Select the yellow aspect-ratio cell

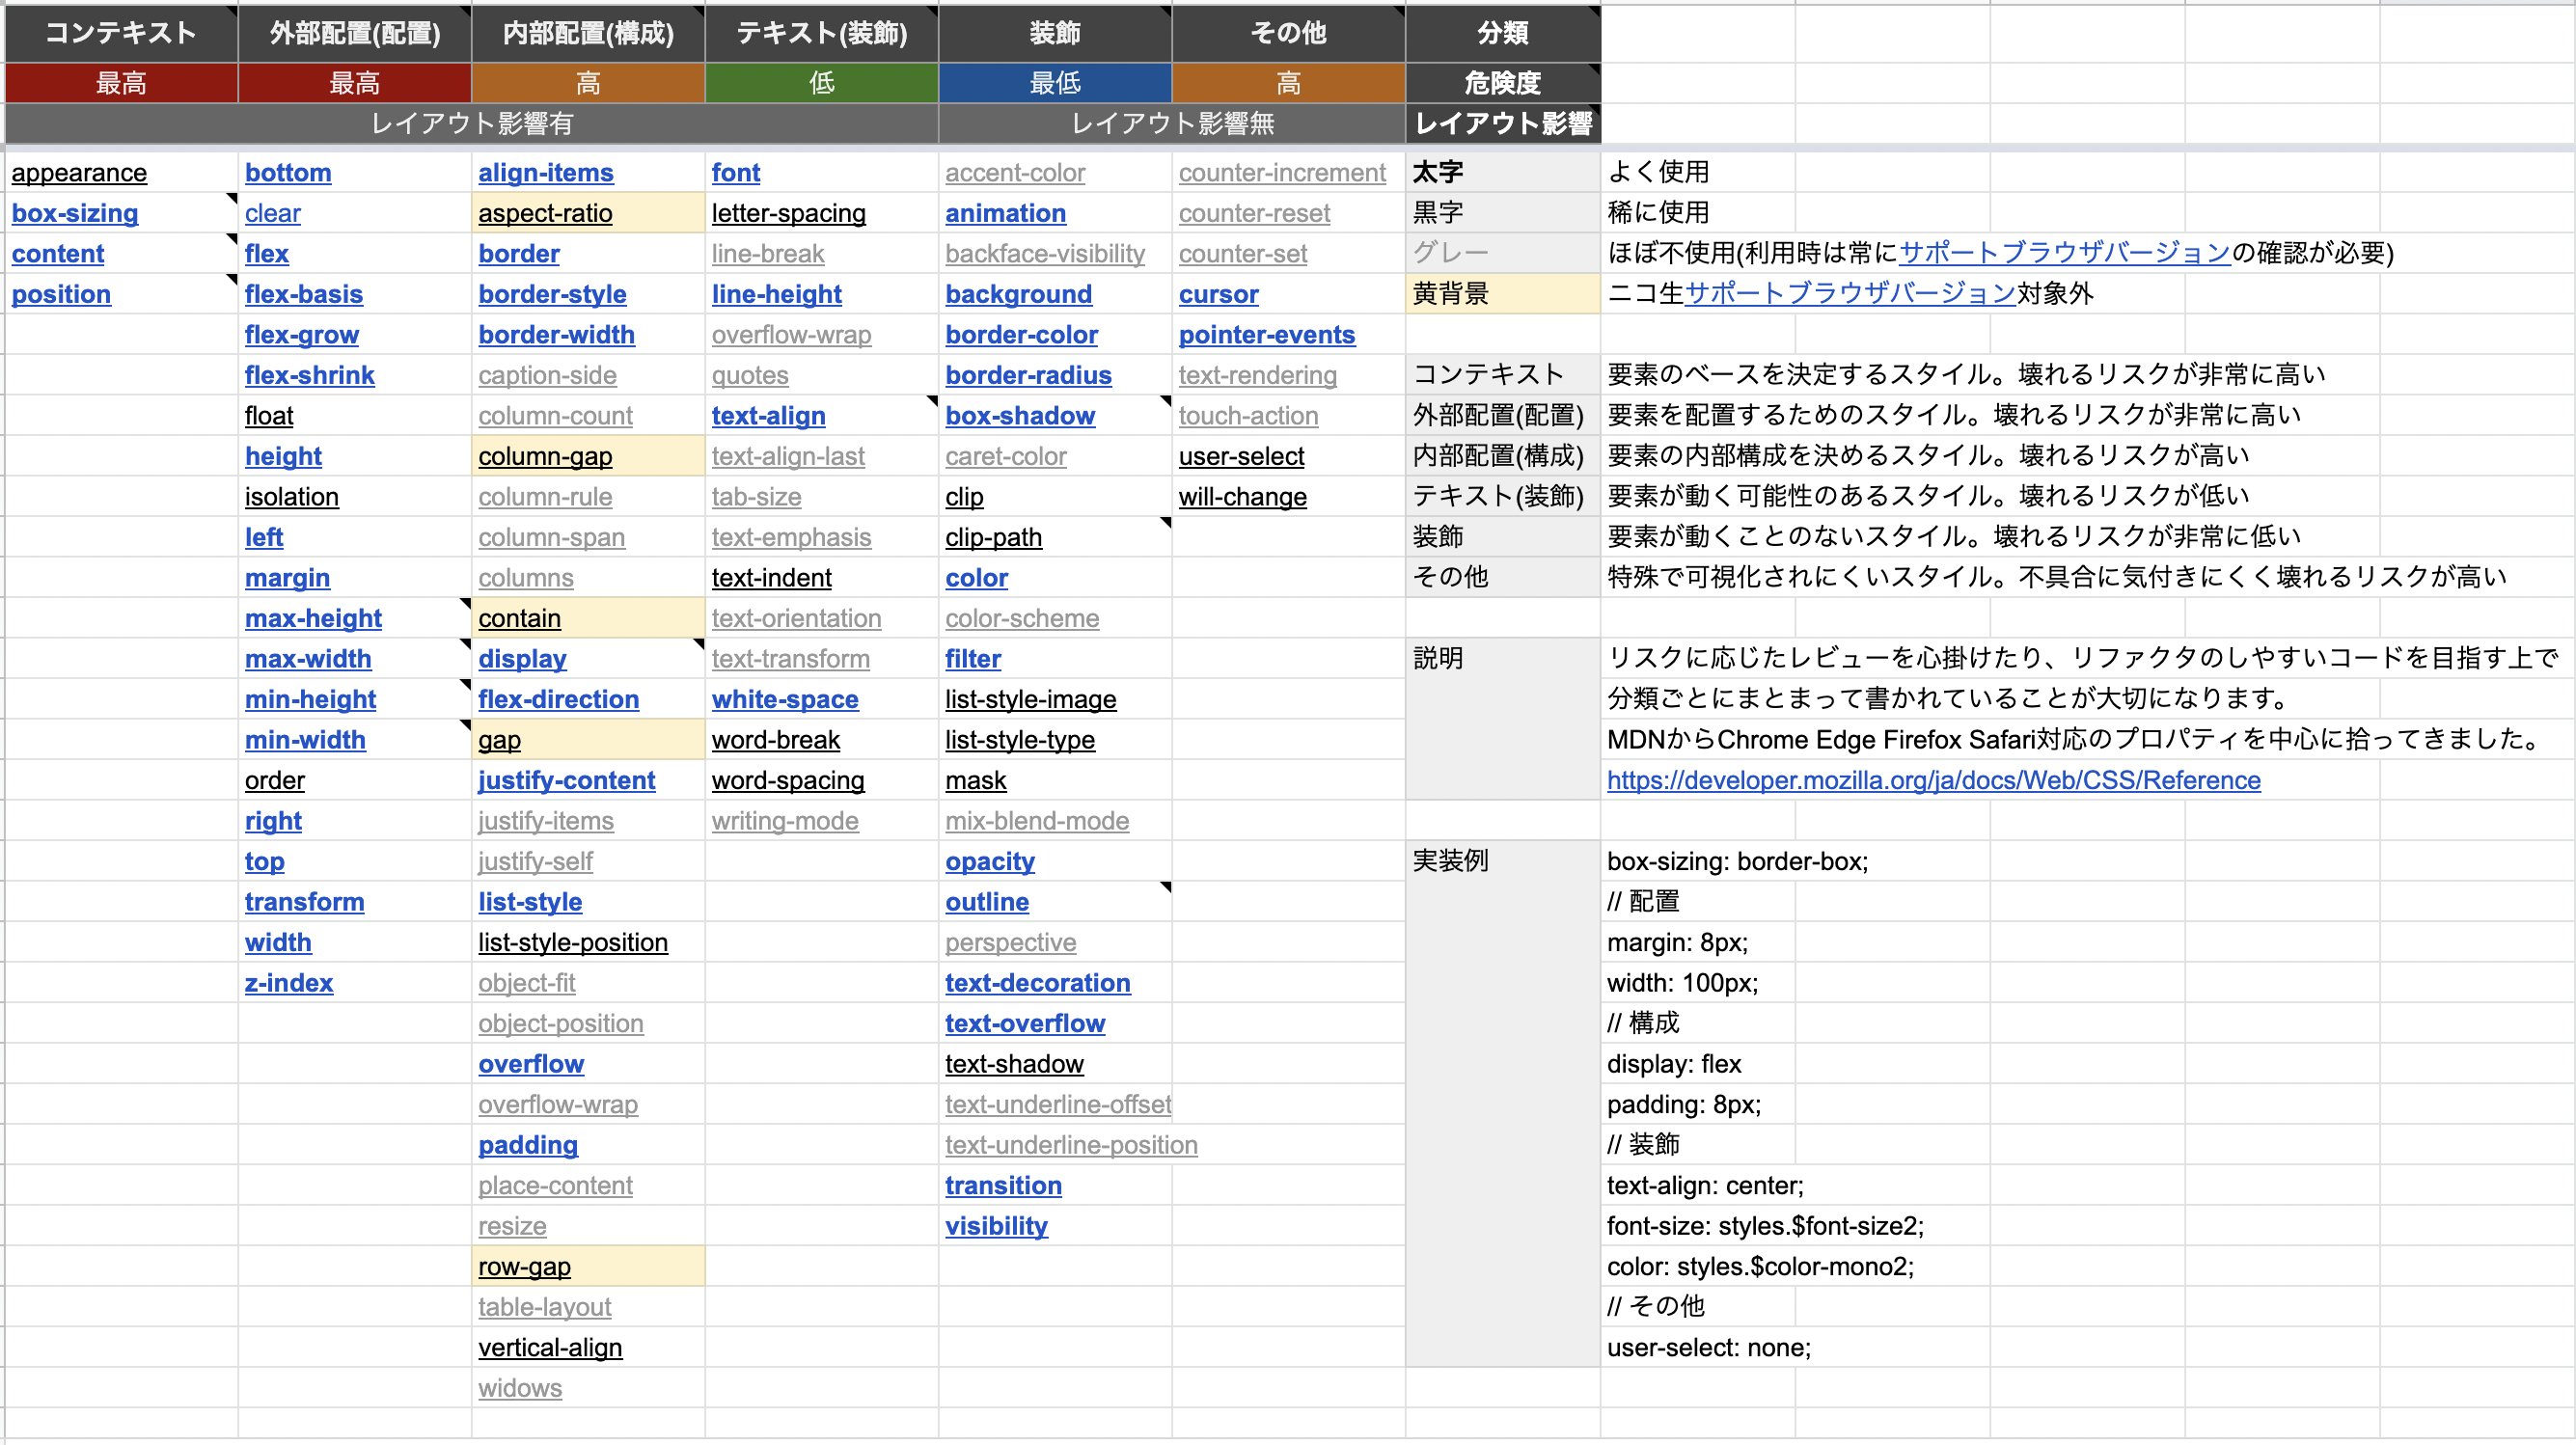pos(588,213)
